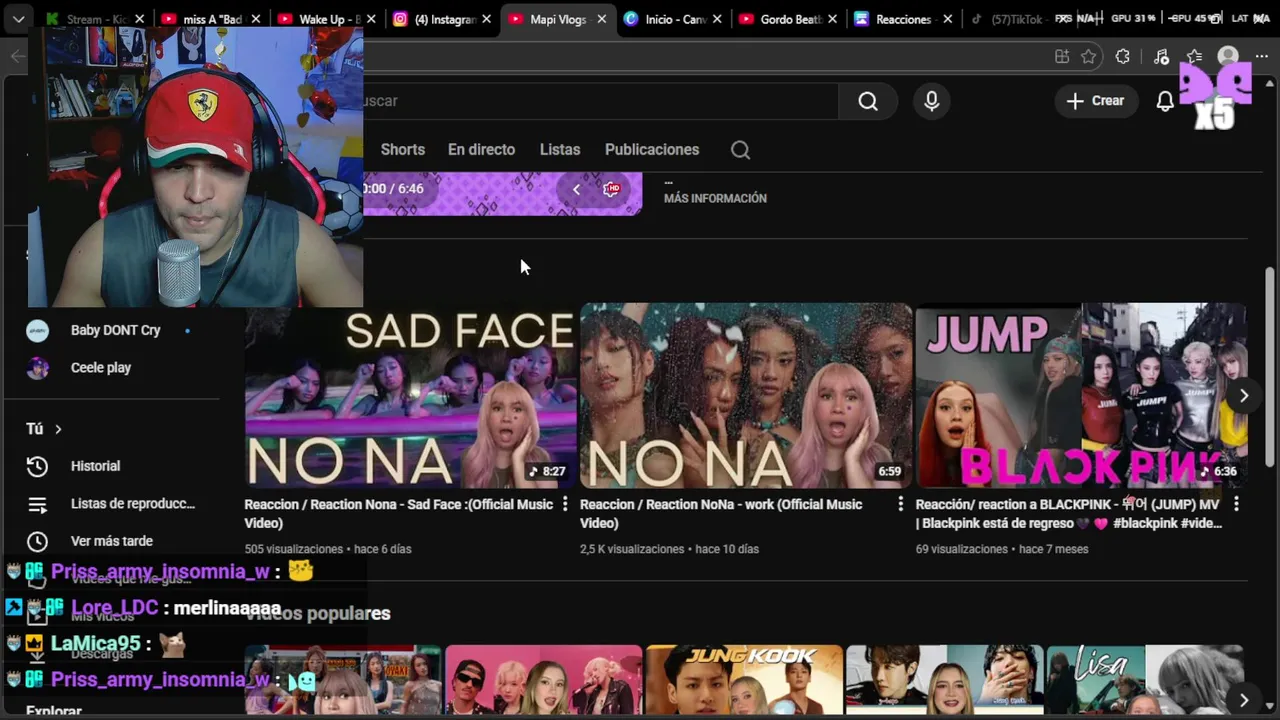Image resolution: width=1280 pixels, height=720 pixels.
Task: Open BLACKPINK JUMP reaction thumbnail
Action: 1081,396
